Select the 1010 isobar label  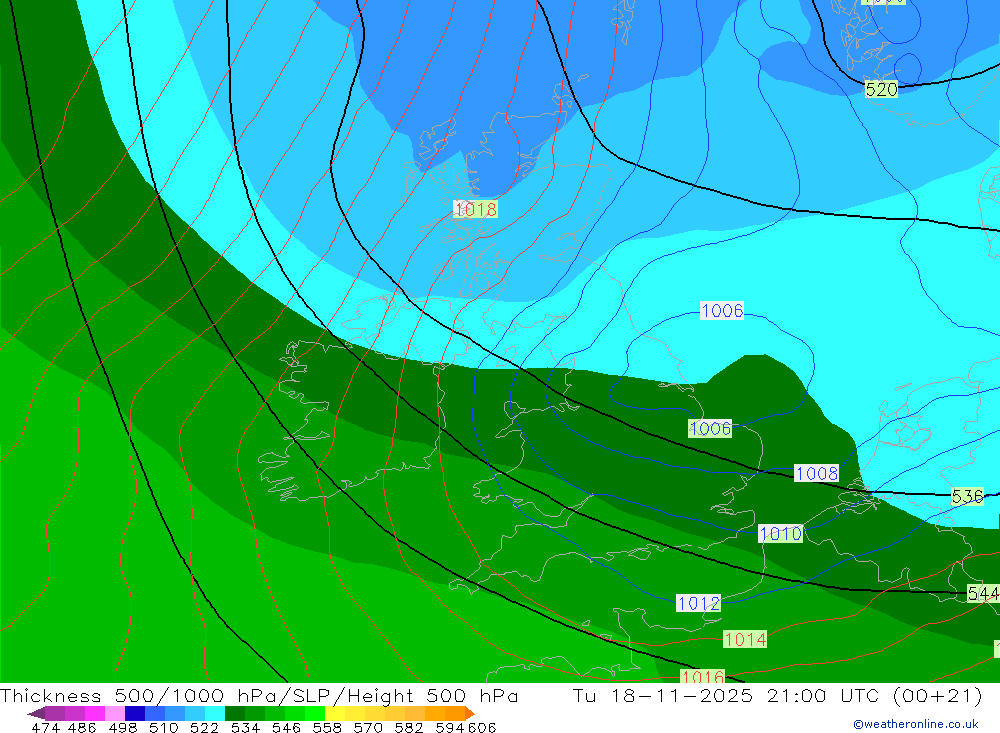tap(781, 533)
